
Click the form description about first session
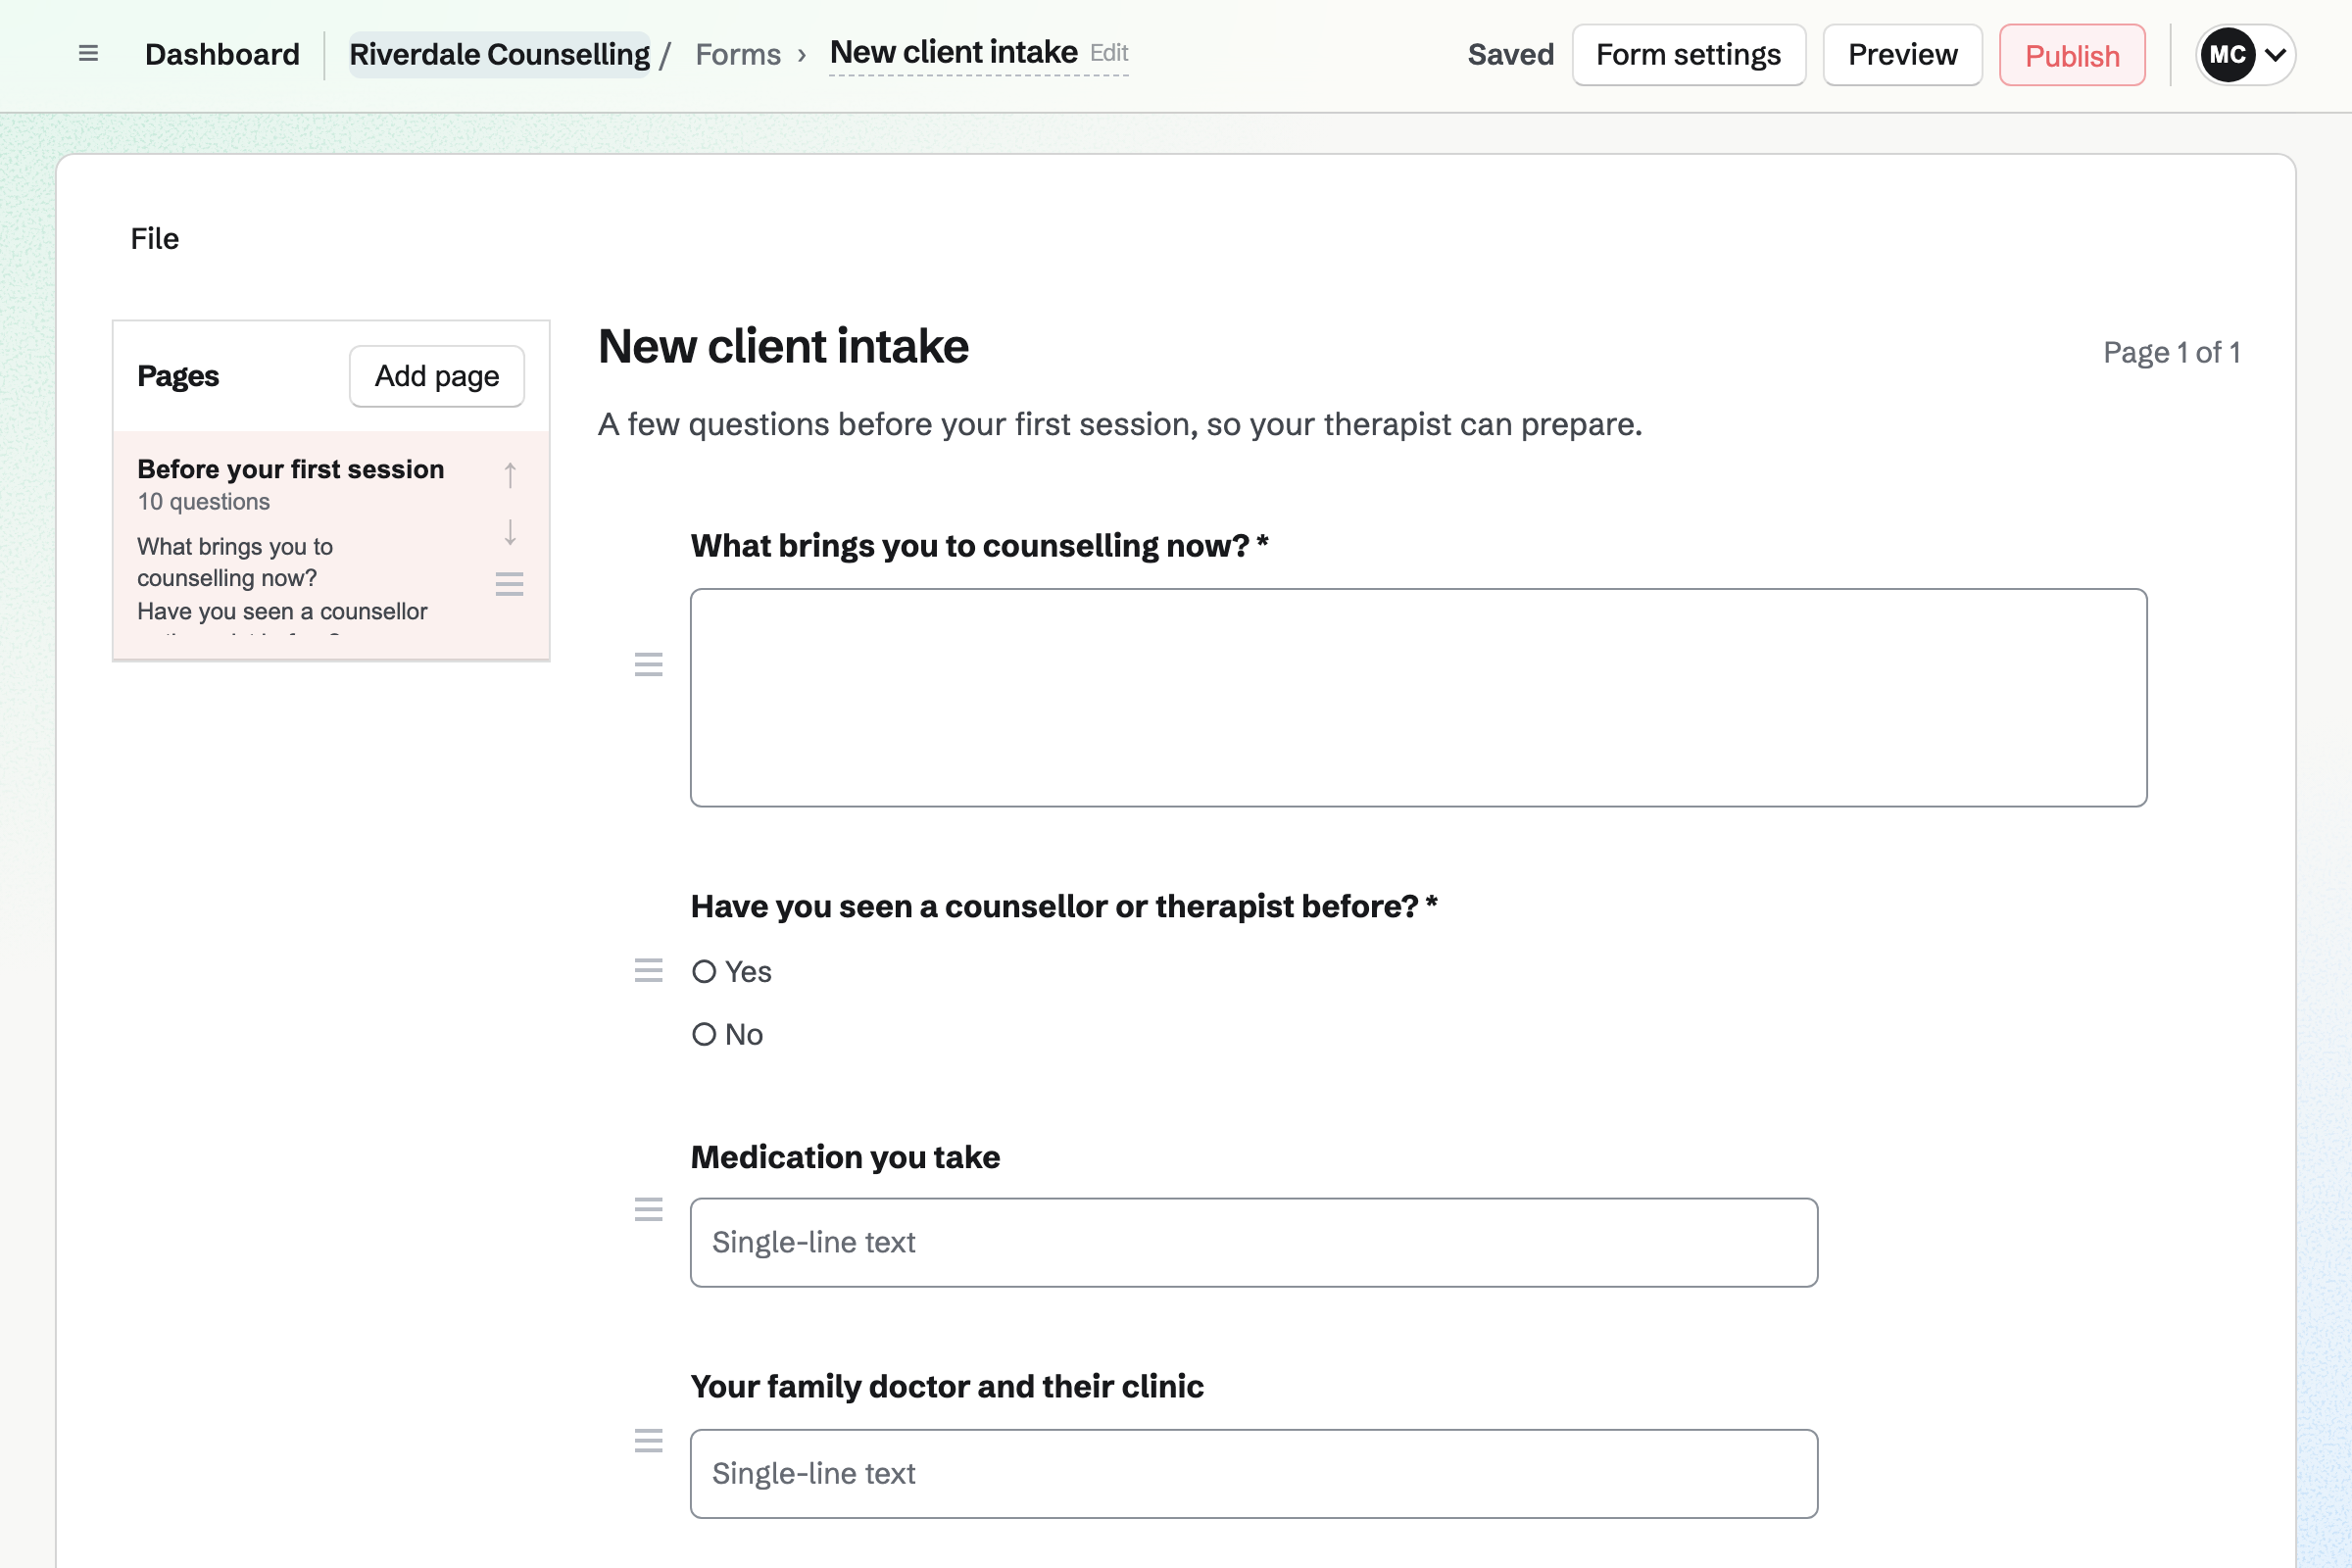point(1120,424)
